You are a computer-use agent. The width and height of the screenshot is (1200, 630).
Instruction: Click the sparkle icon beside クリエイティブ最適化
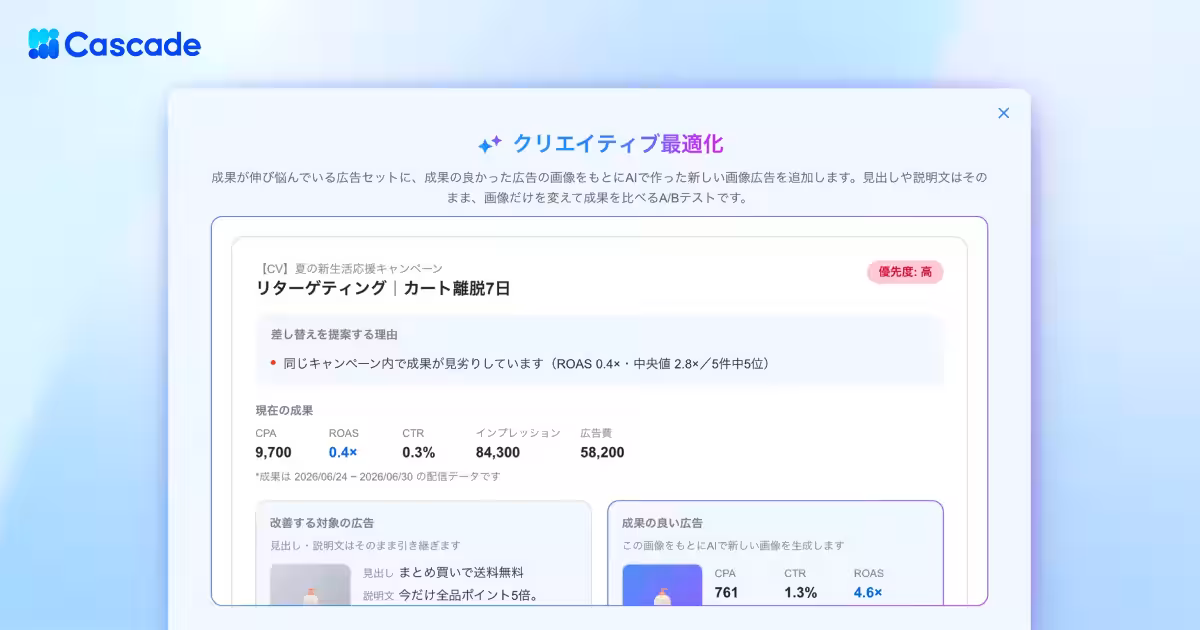point(489,144)
